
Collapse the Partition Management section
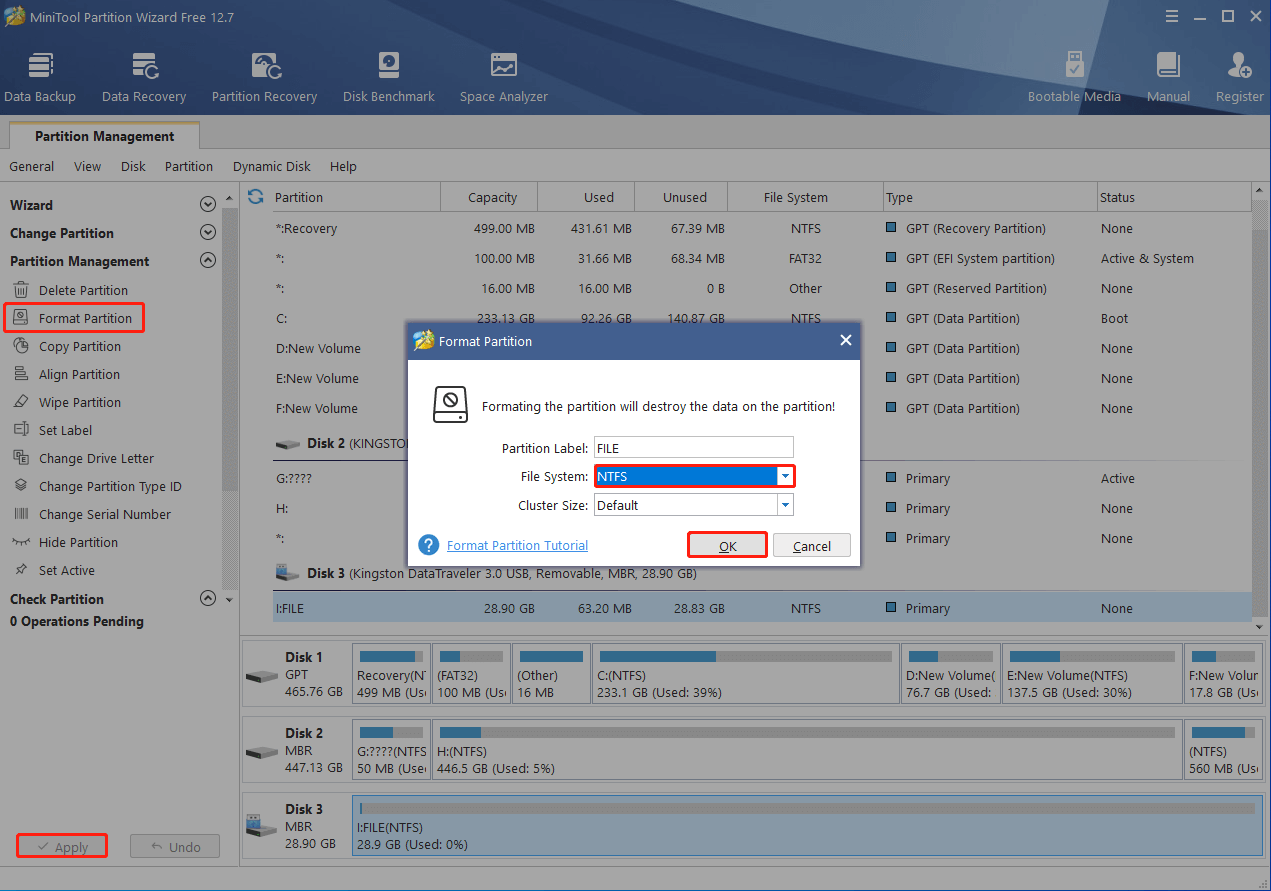tap(208, 261)
